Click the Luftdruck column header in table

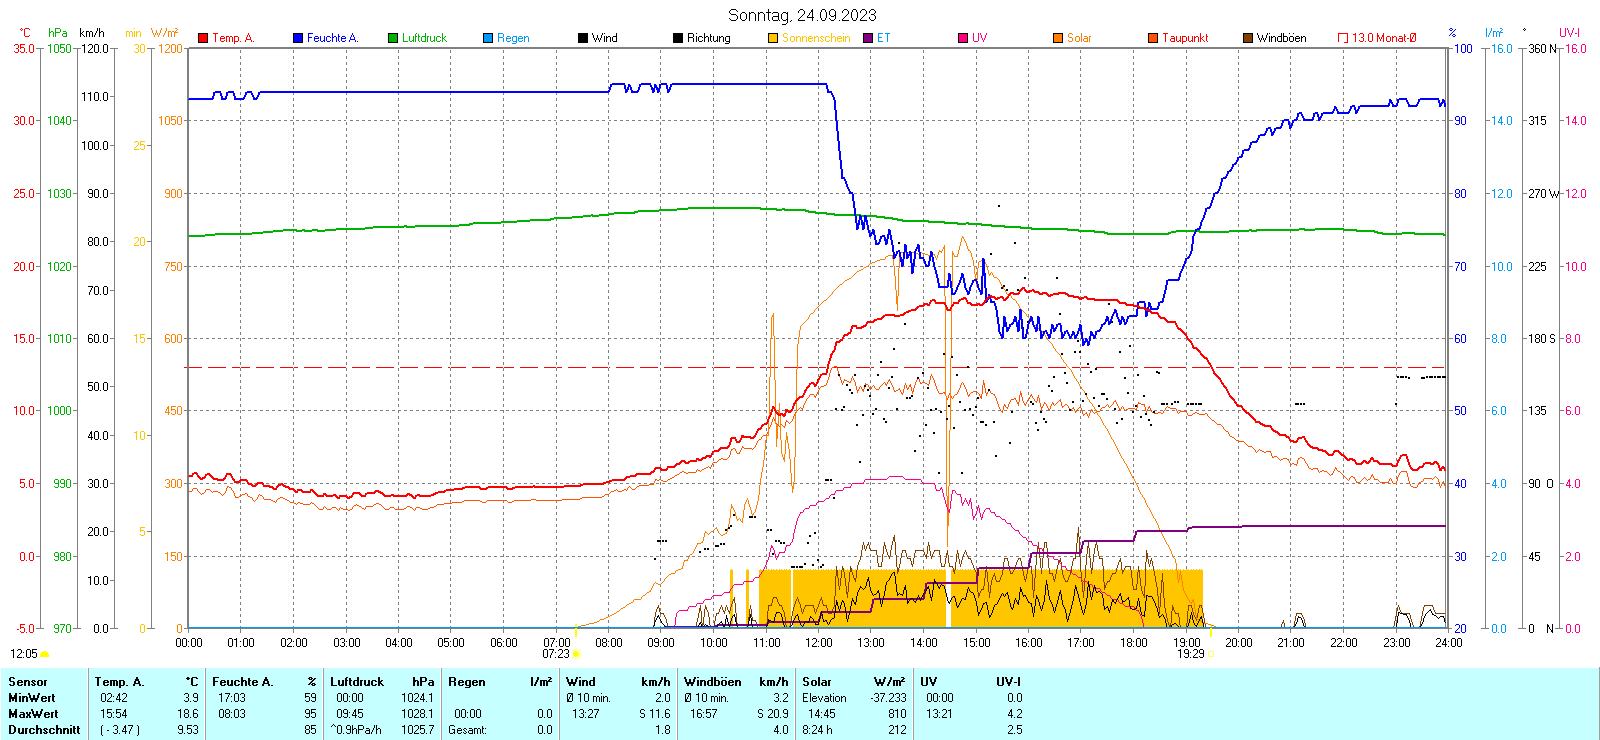(x=357, y=682)
